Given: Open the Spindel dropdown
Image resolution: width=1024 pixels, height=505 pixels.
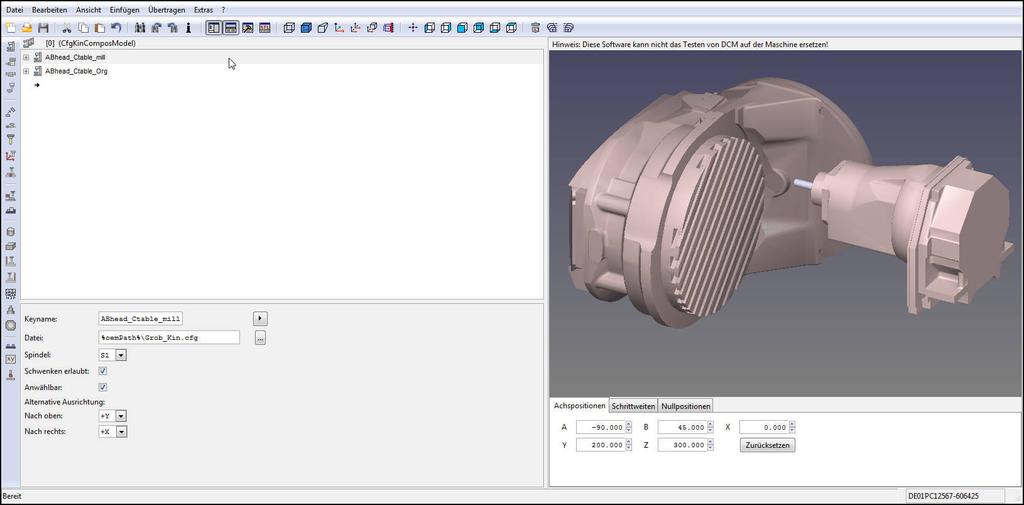Looking at the screenshot, I should [121, 355].
